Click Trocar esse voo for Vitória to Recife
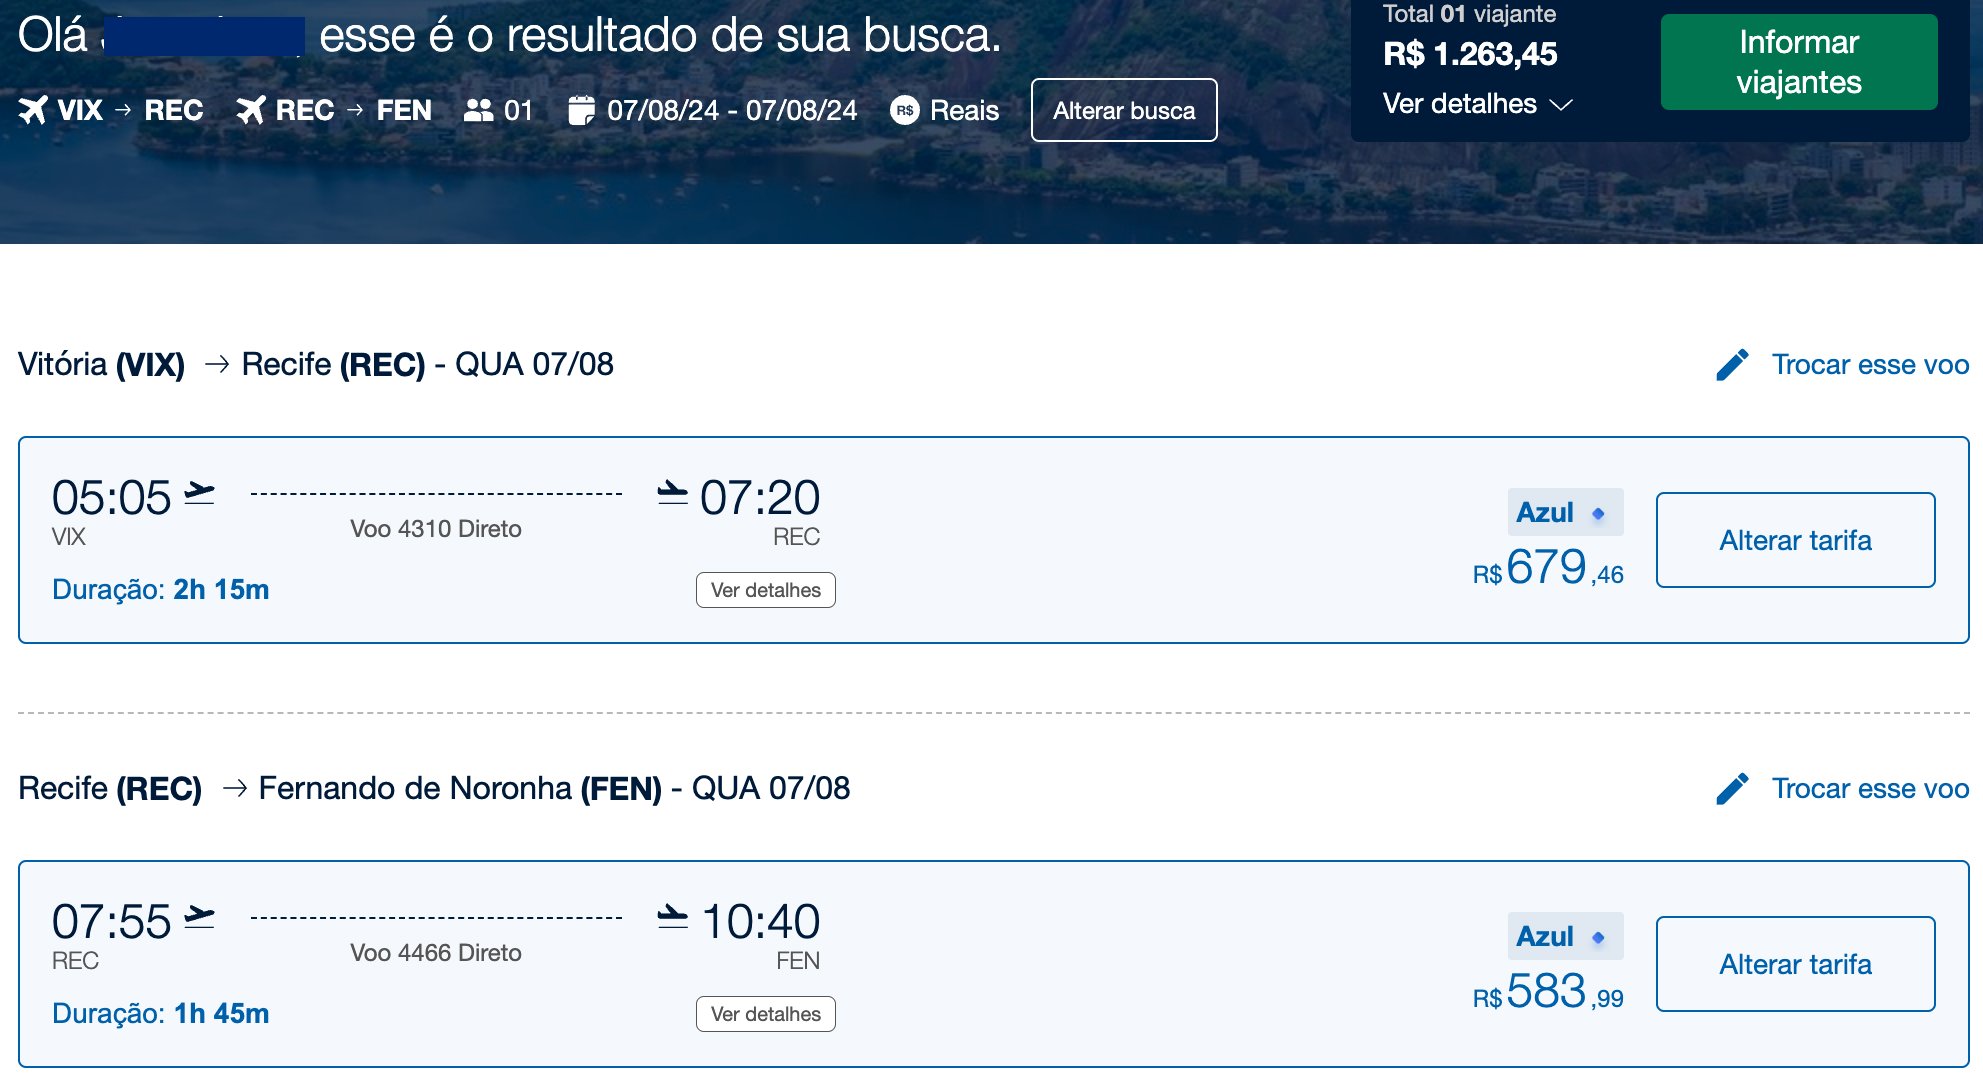1983x1083 pixels. tap(1870, 365)
